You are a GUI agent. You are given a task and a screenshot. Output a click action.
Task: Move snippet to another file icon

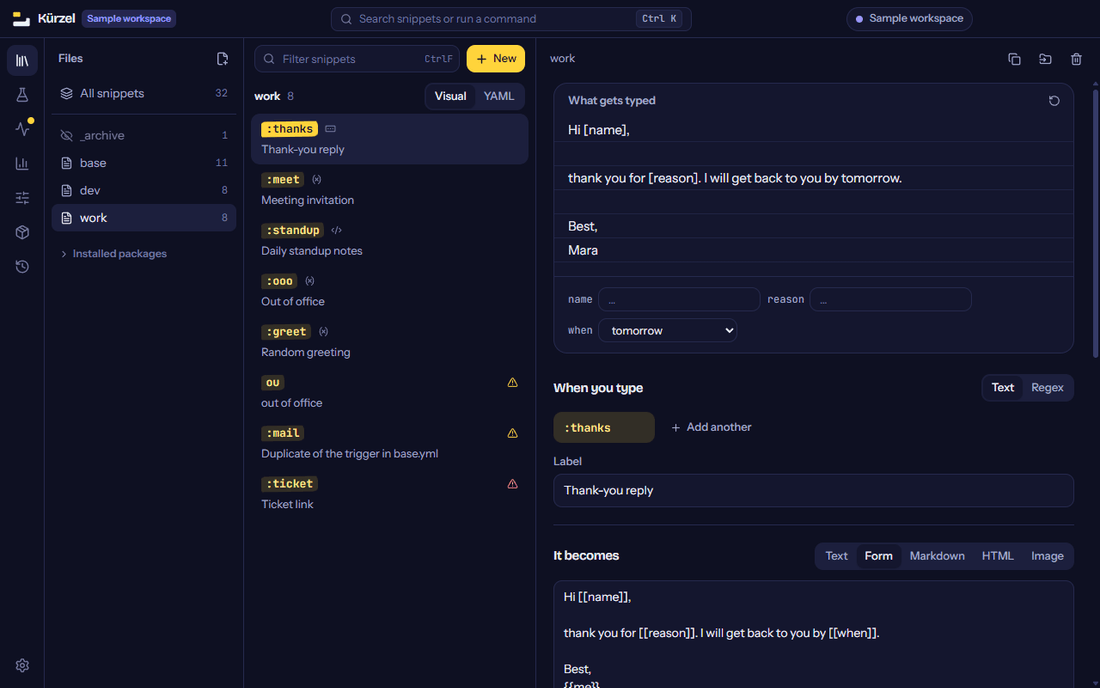1045,59
